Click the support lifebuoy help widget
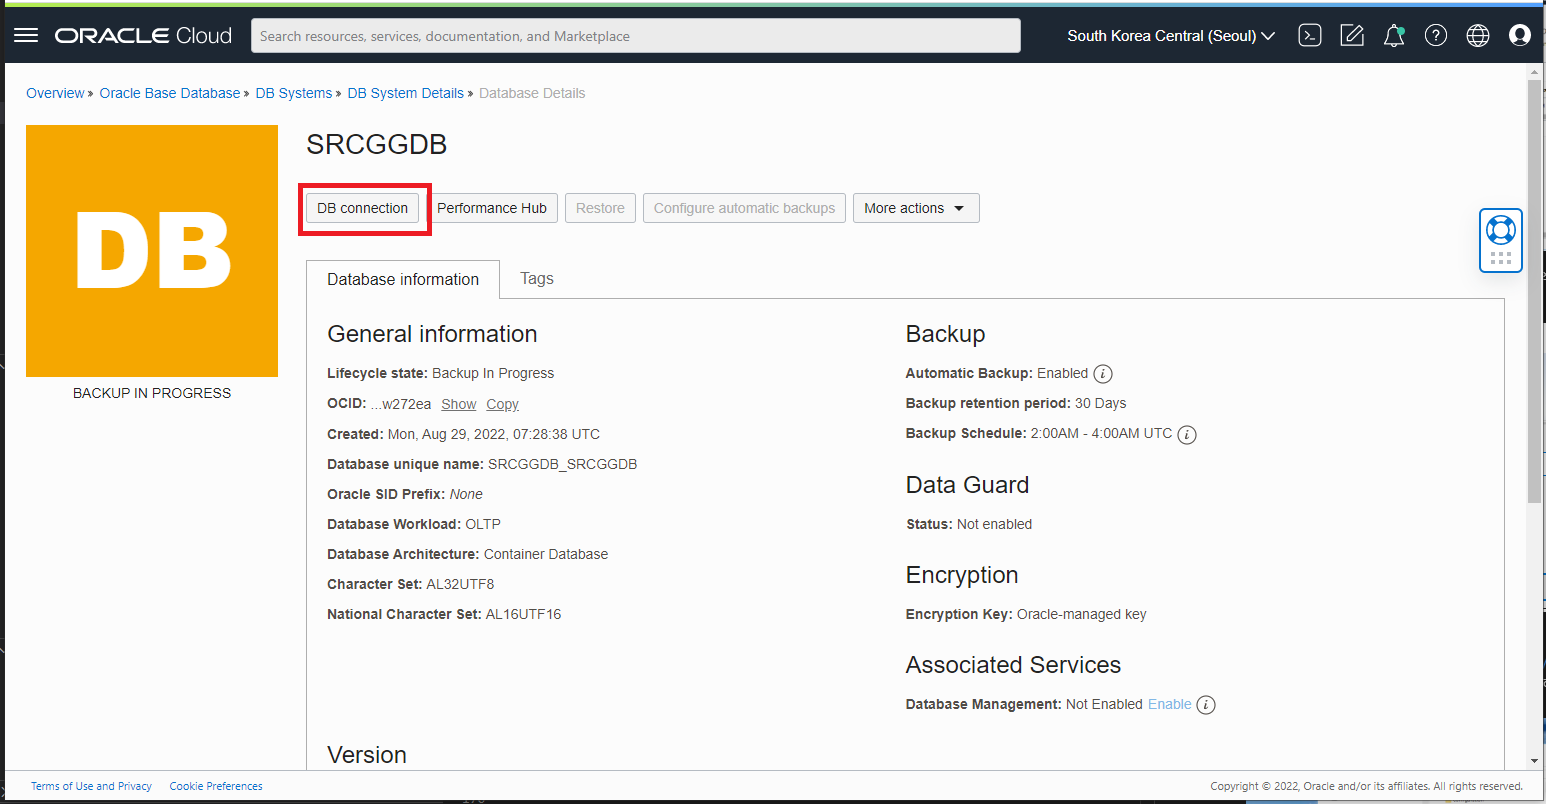Screen dimensions: 1546x804 pos(1501,240)
